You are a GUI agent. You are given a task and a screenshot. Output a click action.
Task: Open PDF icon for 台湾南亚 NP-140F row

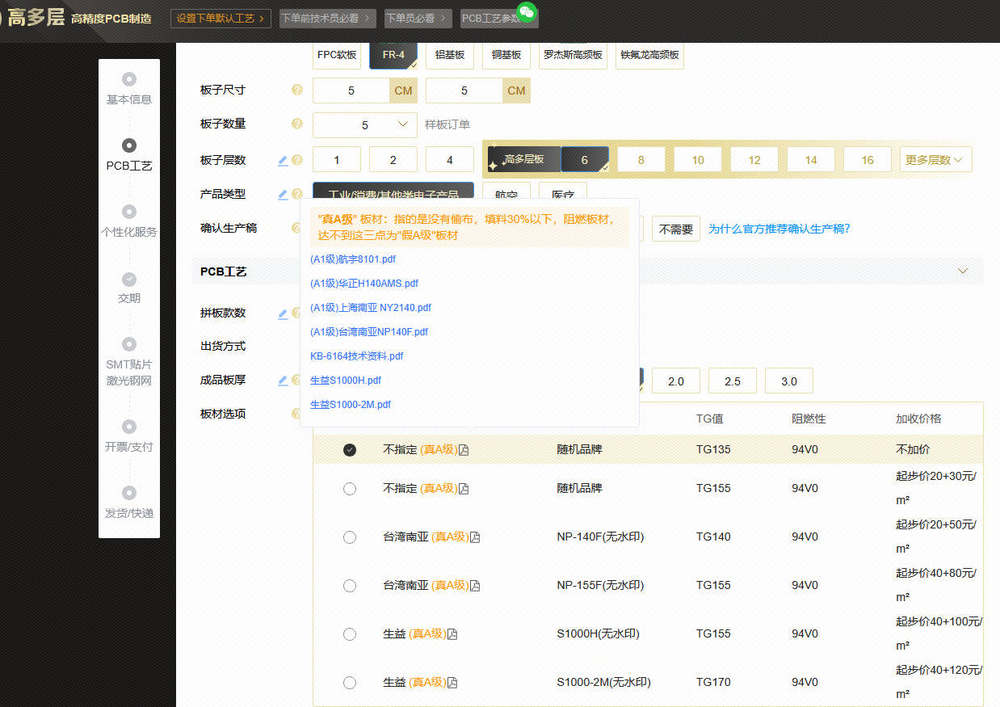475,537
